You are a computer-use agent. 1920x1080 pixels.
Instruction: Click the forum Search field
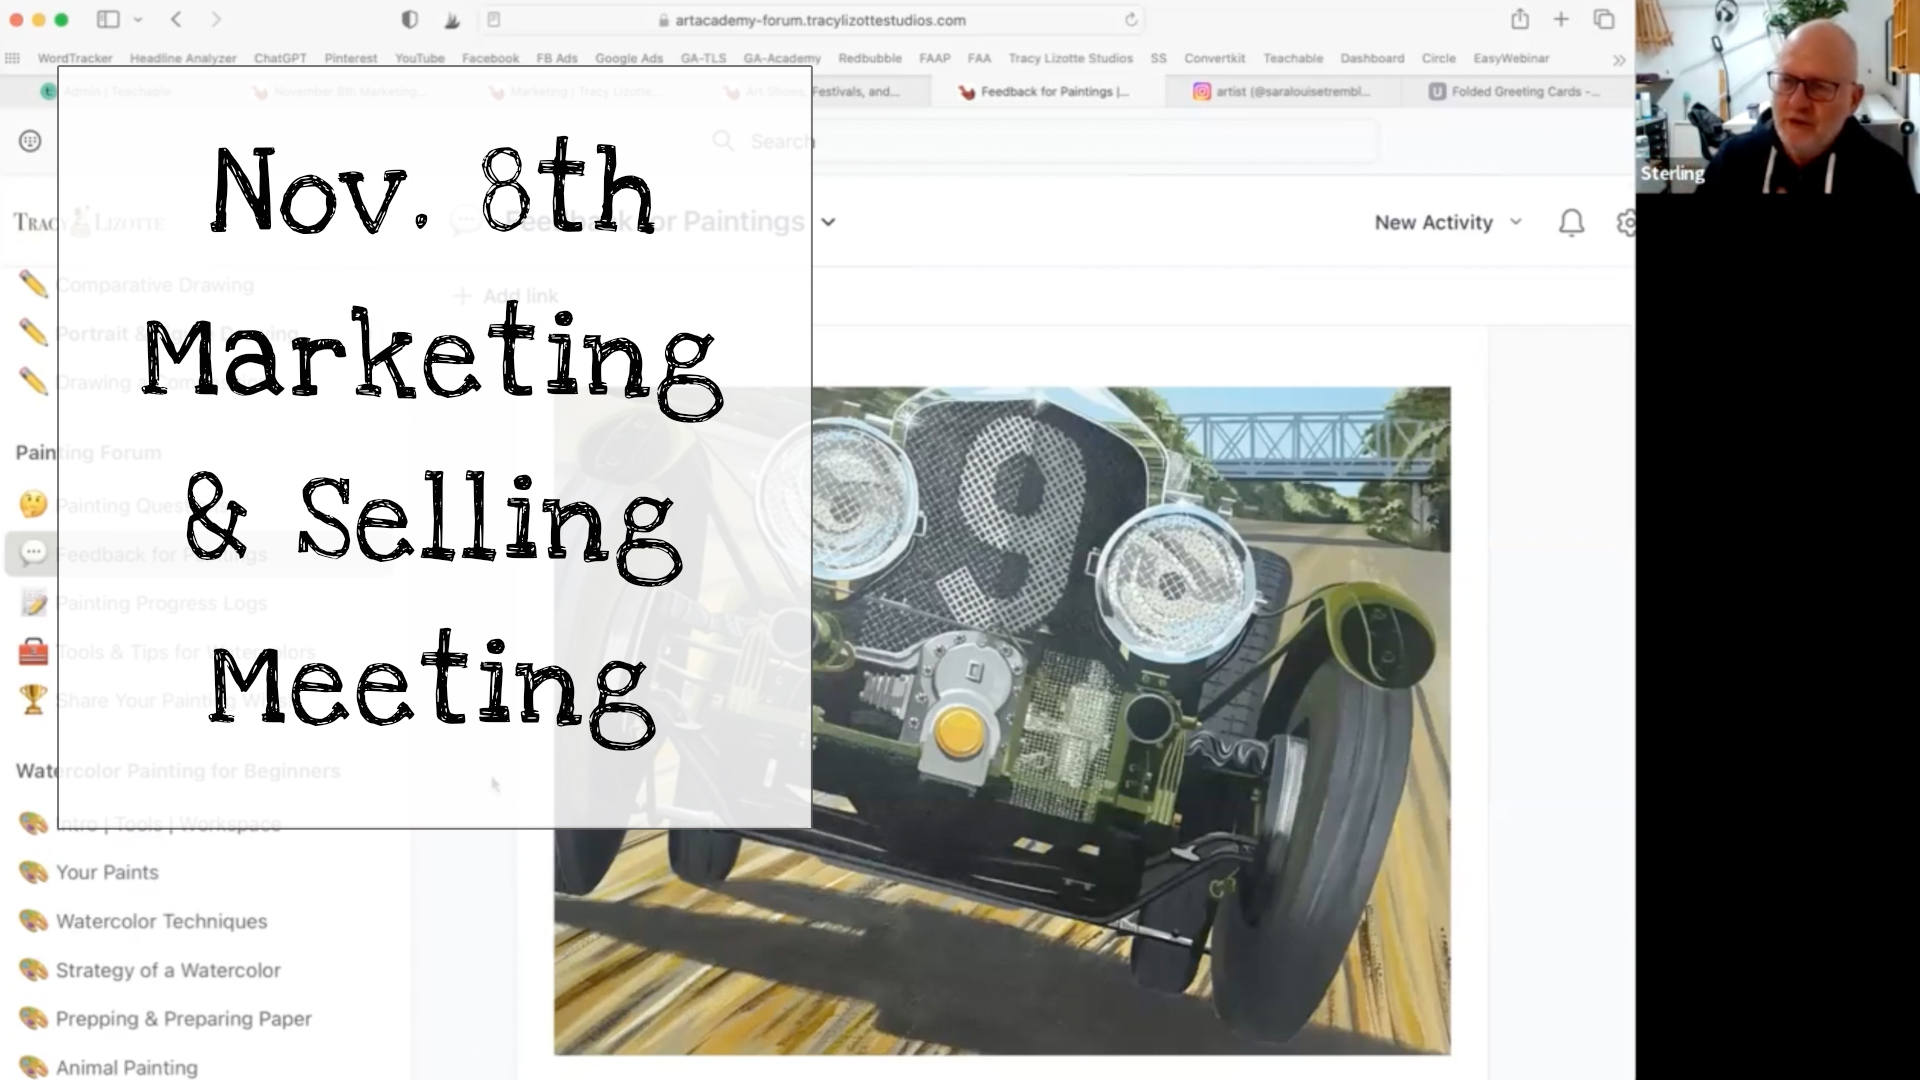(x=1040, y=141)
